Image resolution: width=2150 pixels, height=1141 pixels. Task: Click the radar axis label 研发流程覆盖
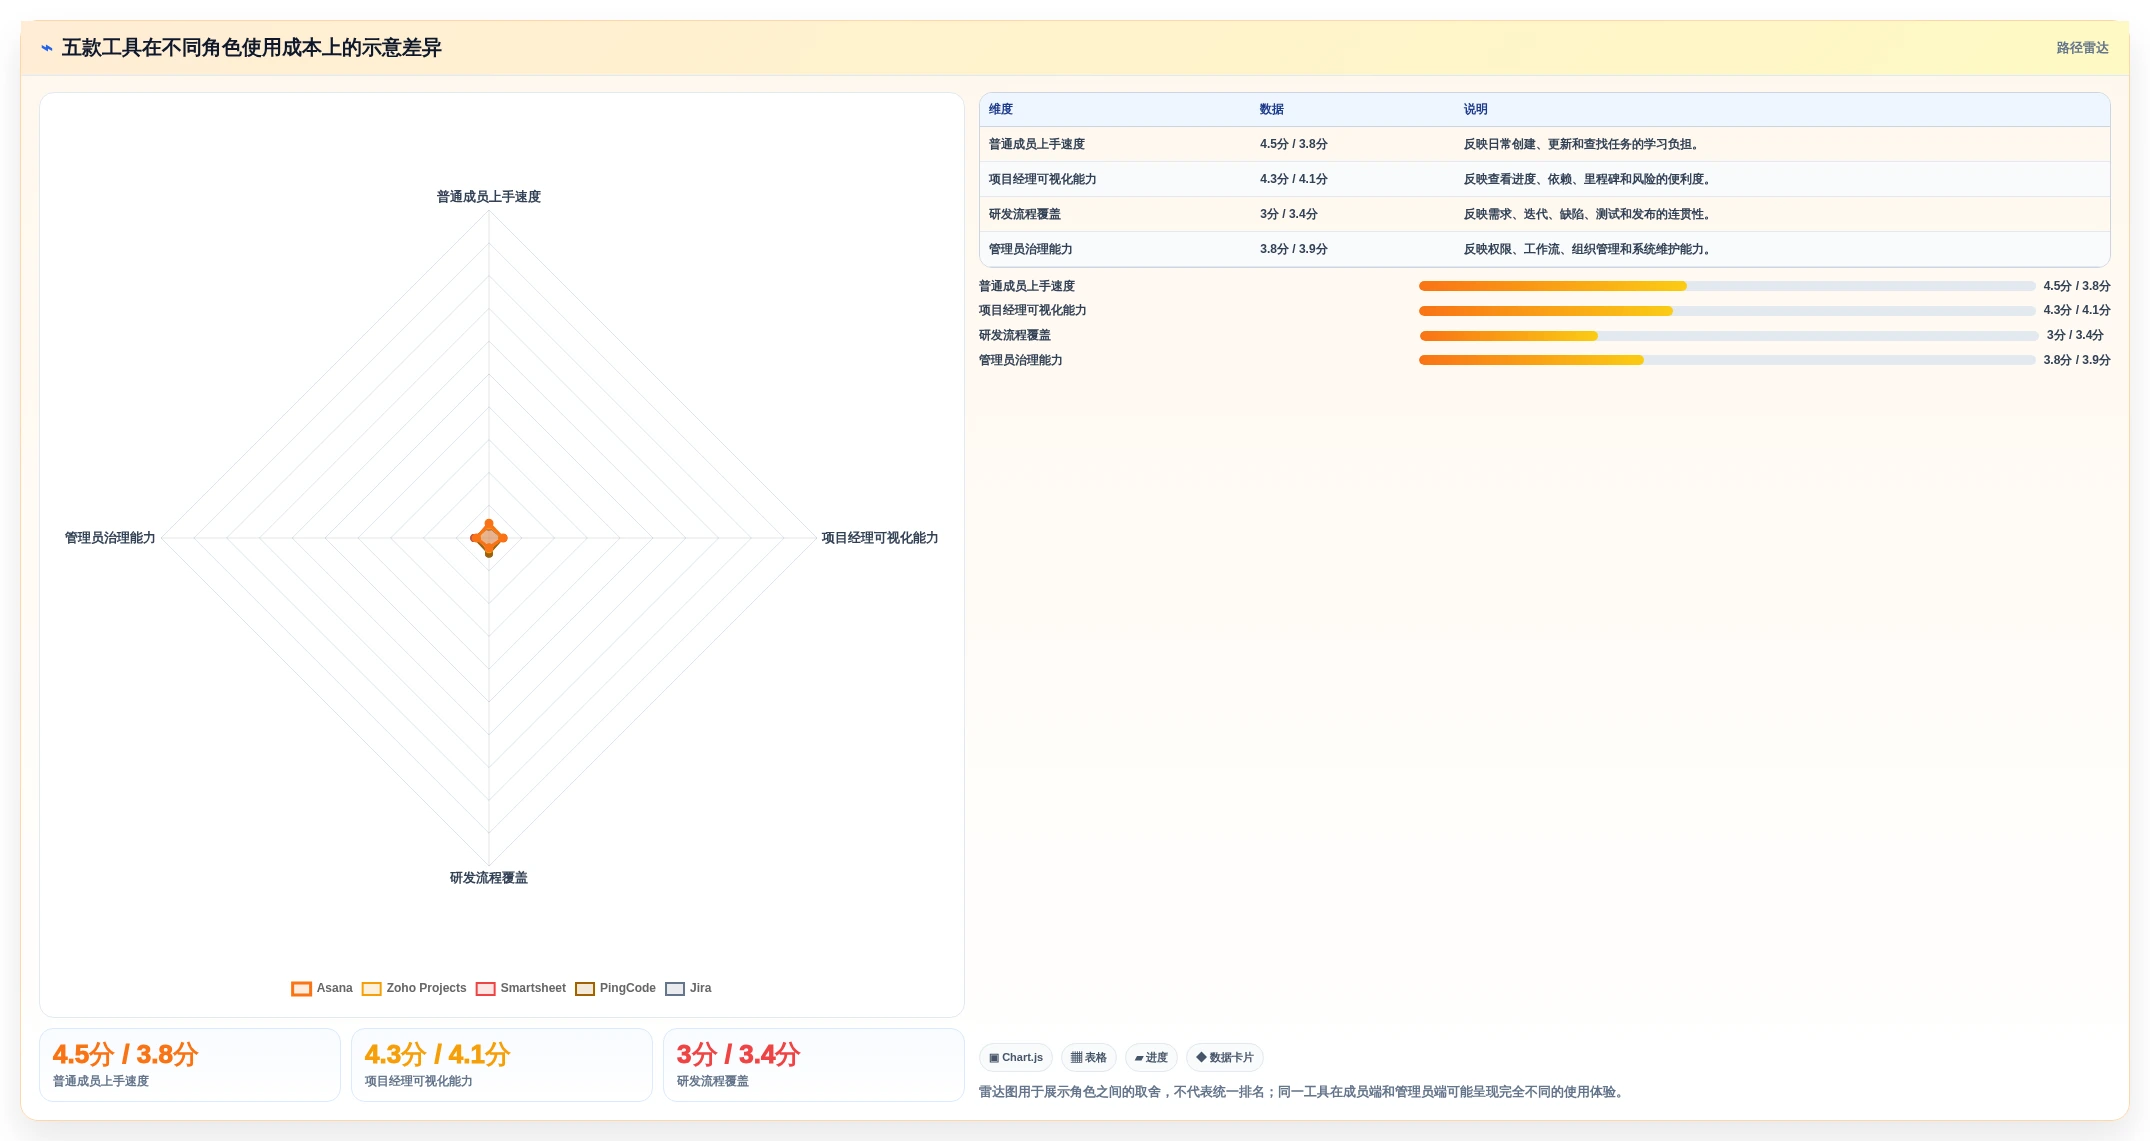(x=489, y=878)
